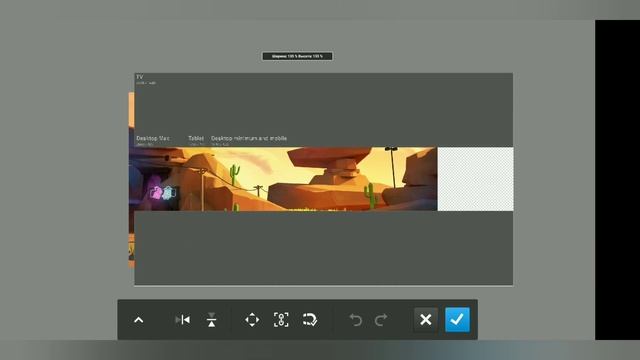This screenshot has width=640, height=360.
Task: Redo the transform step
Action: pyautogui.click(x=381, y=320)
